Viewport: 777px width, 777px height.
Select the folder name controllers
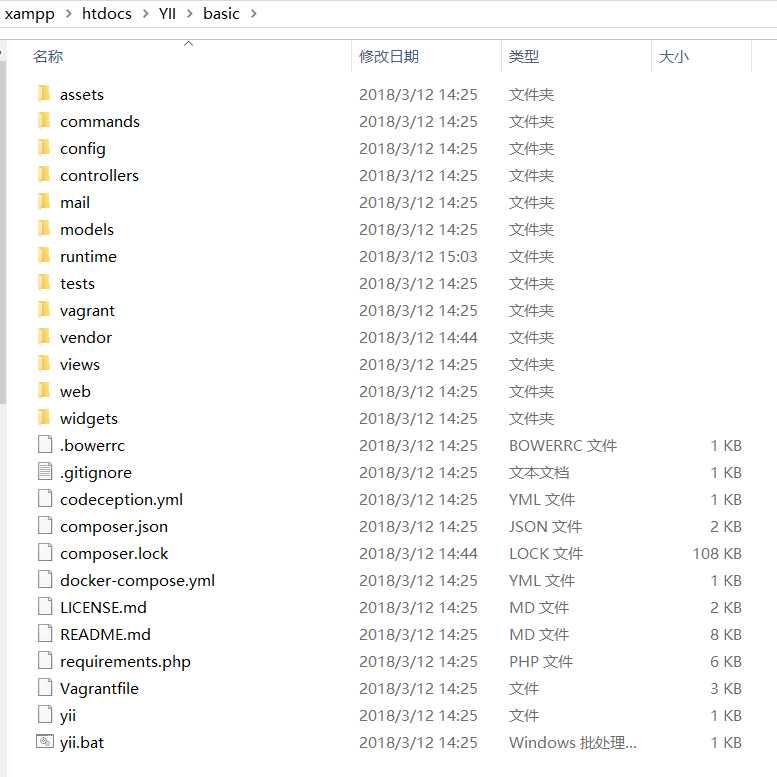99,175
